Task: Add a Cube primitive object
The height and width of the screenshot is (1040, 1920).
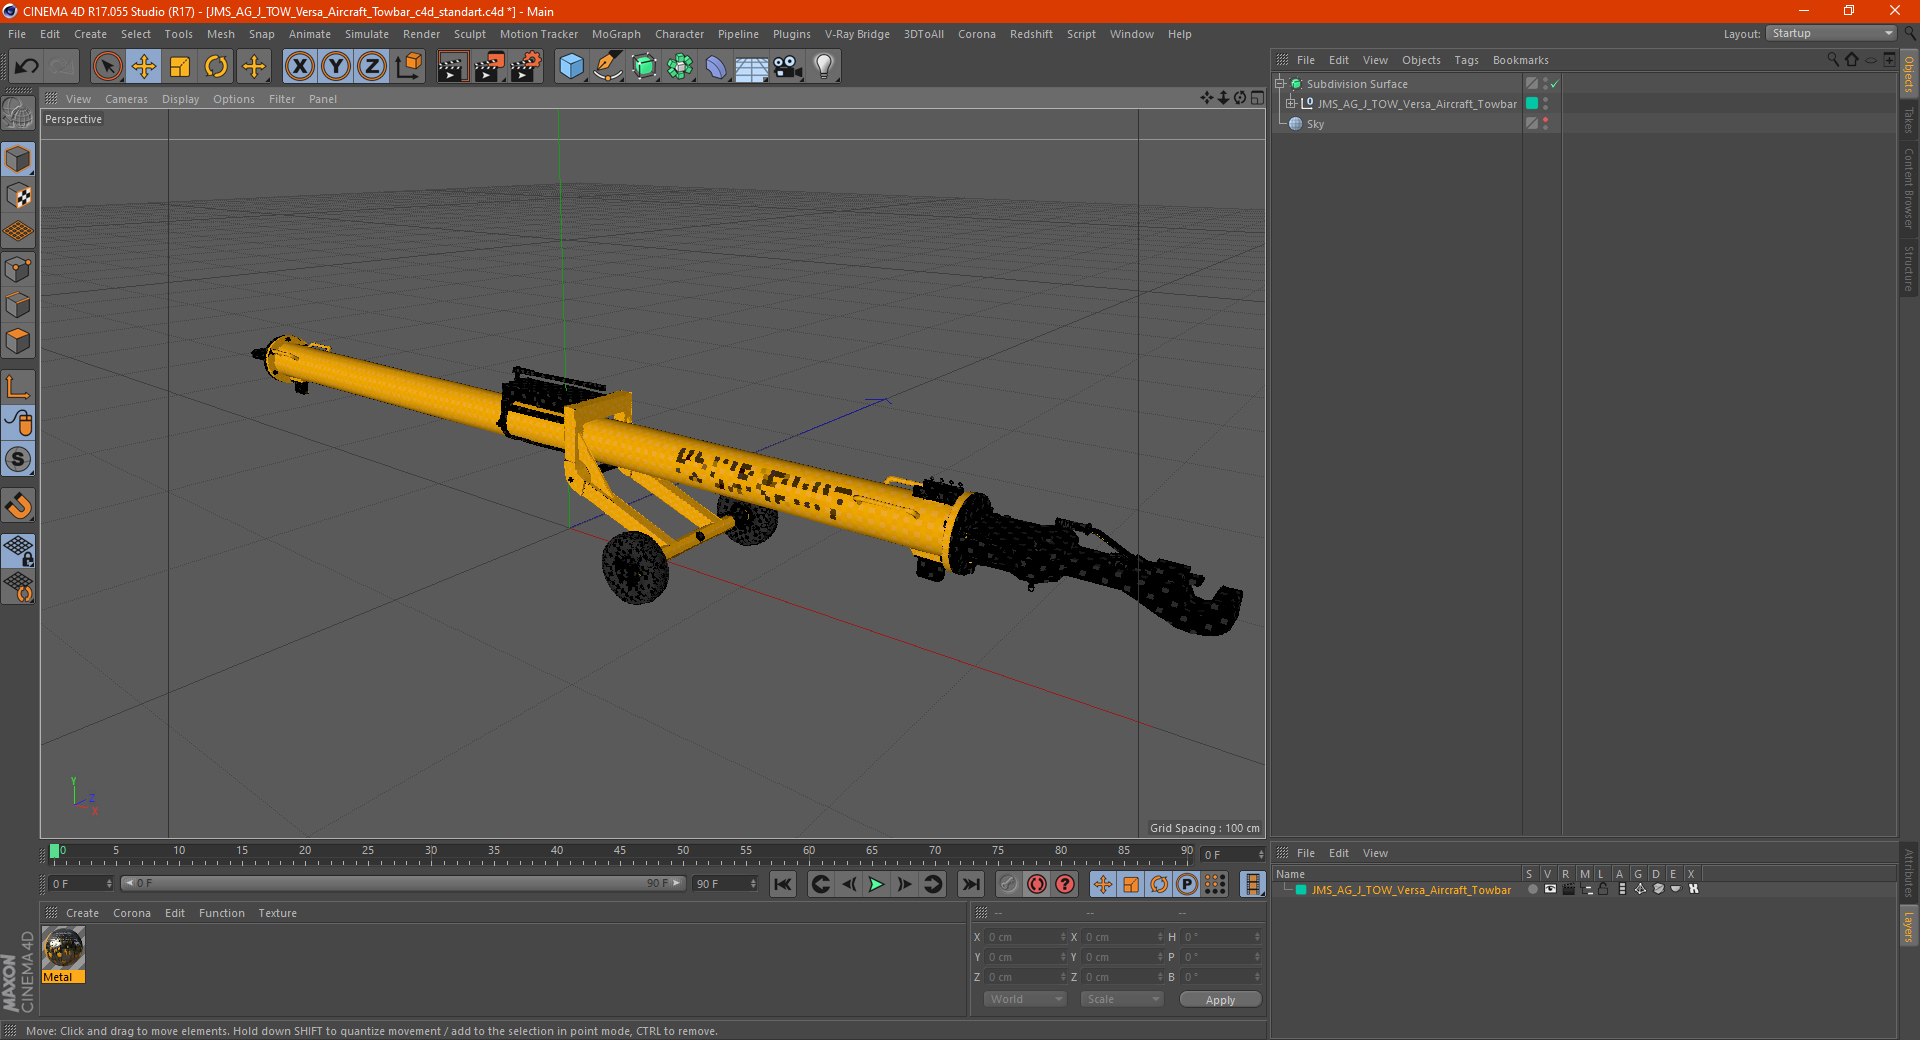Action: 571,67
